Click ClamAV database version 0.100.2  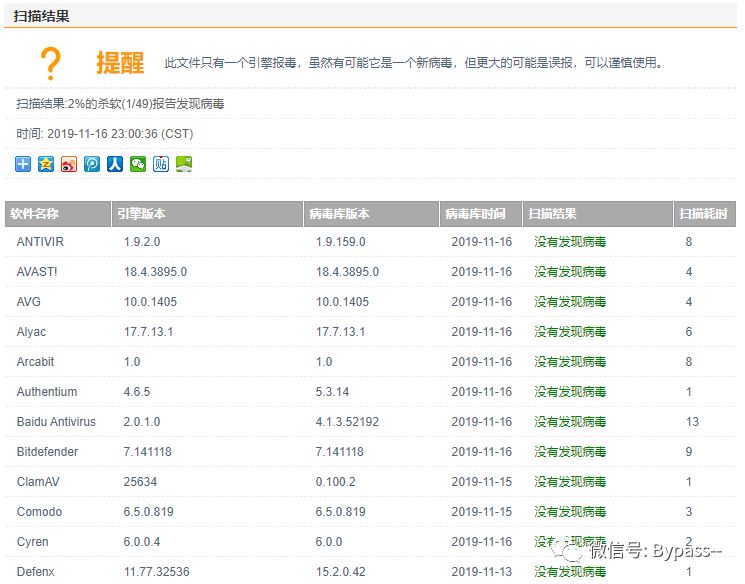click(x=335, y=482)
